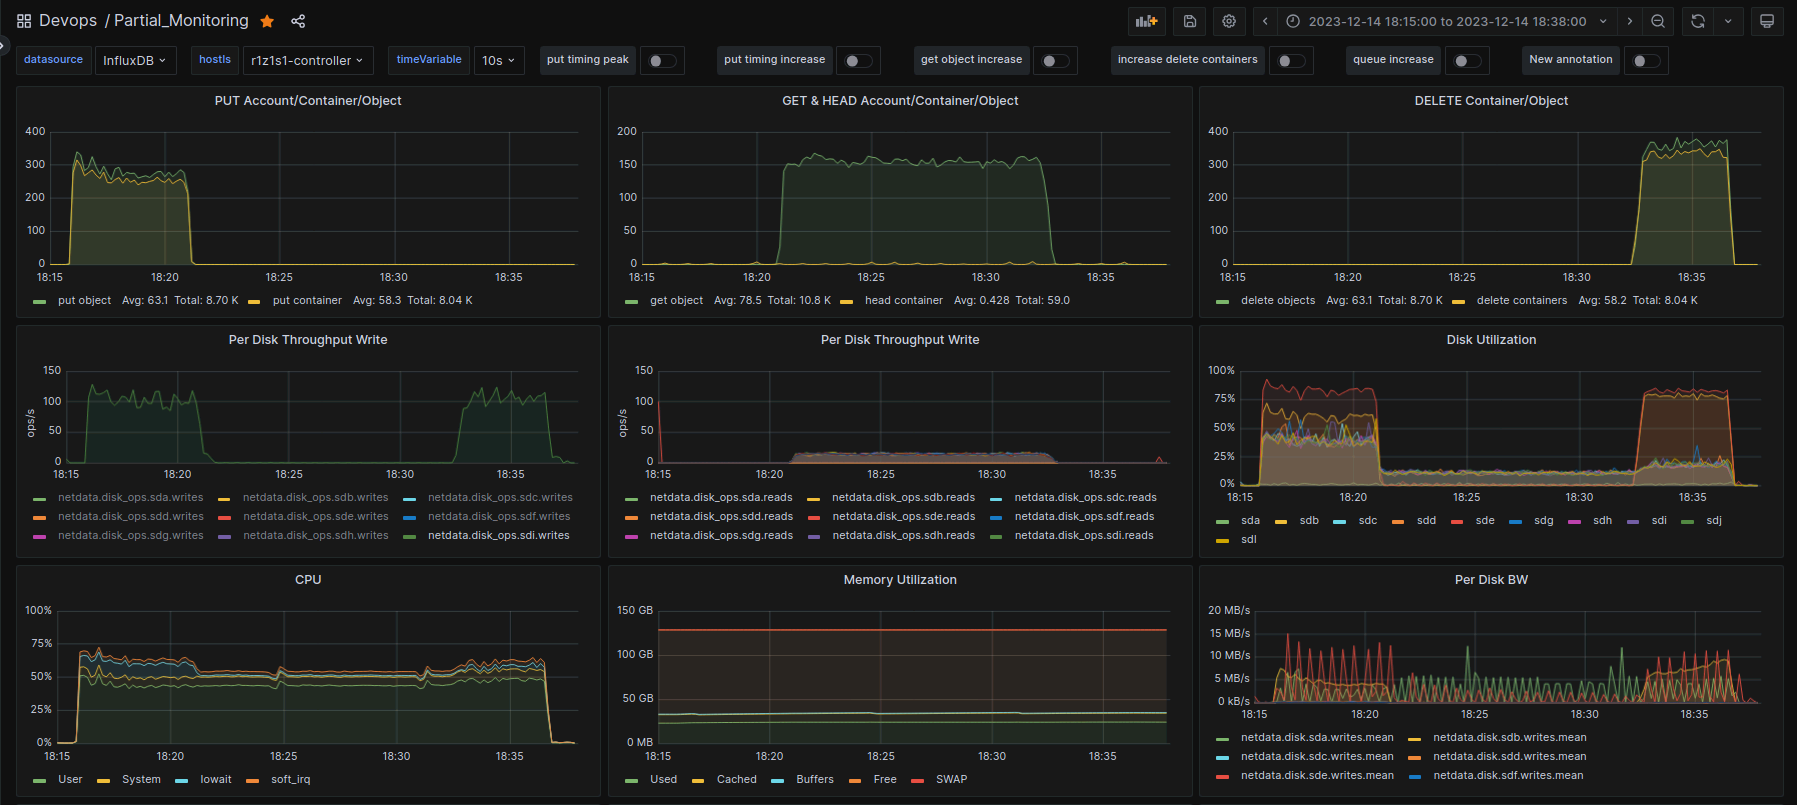
Task: Toggle the queue increase annotation switch
Action: tap(1466, 61)
